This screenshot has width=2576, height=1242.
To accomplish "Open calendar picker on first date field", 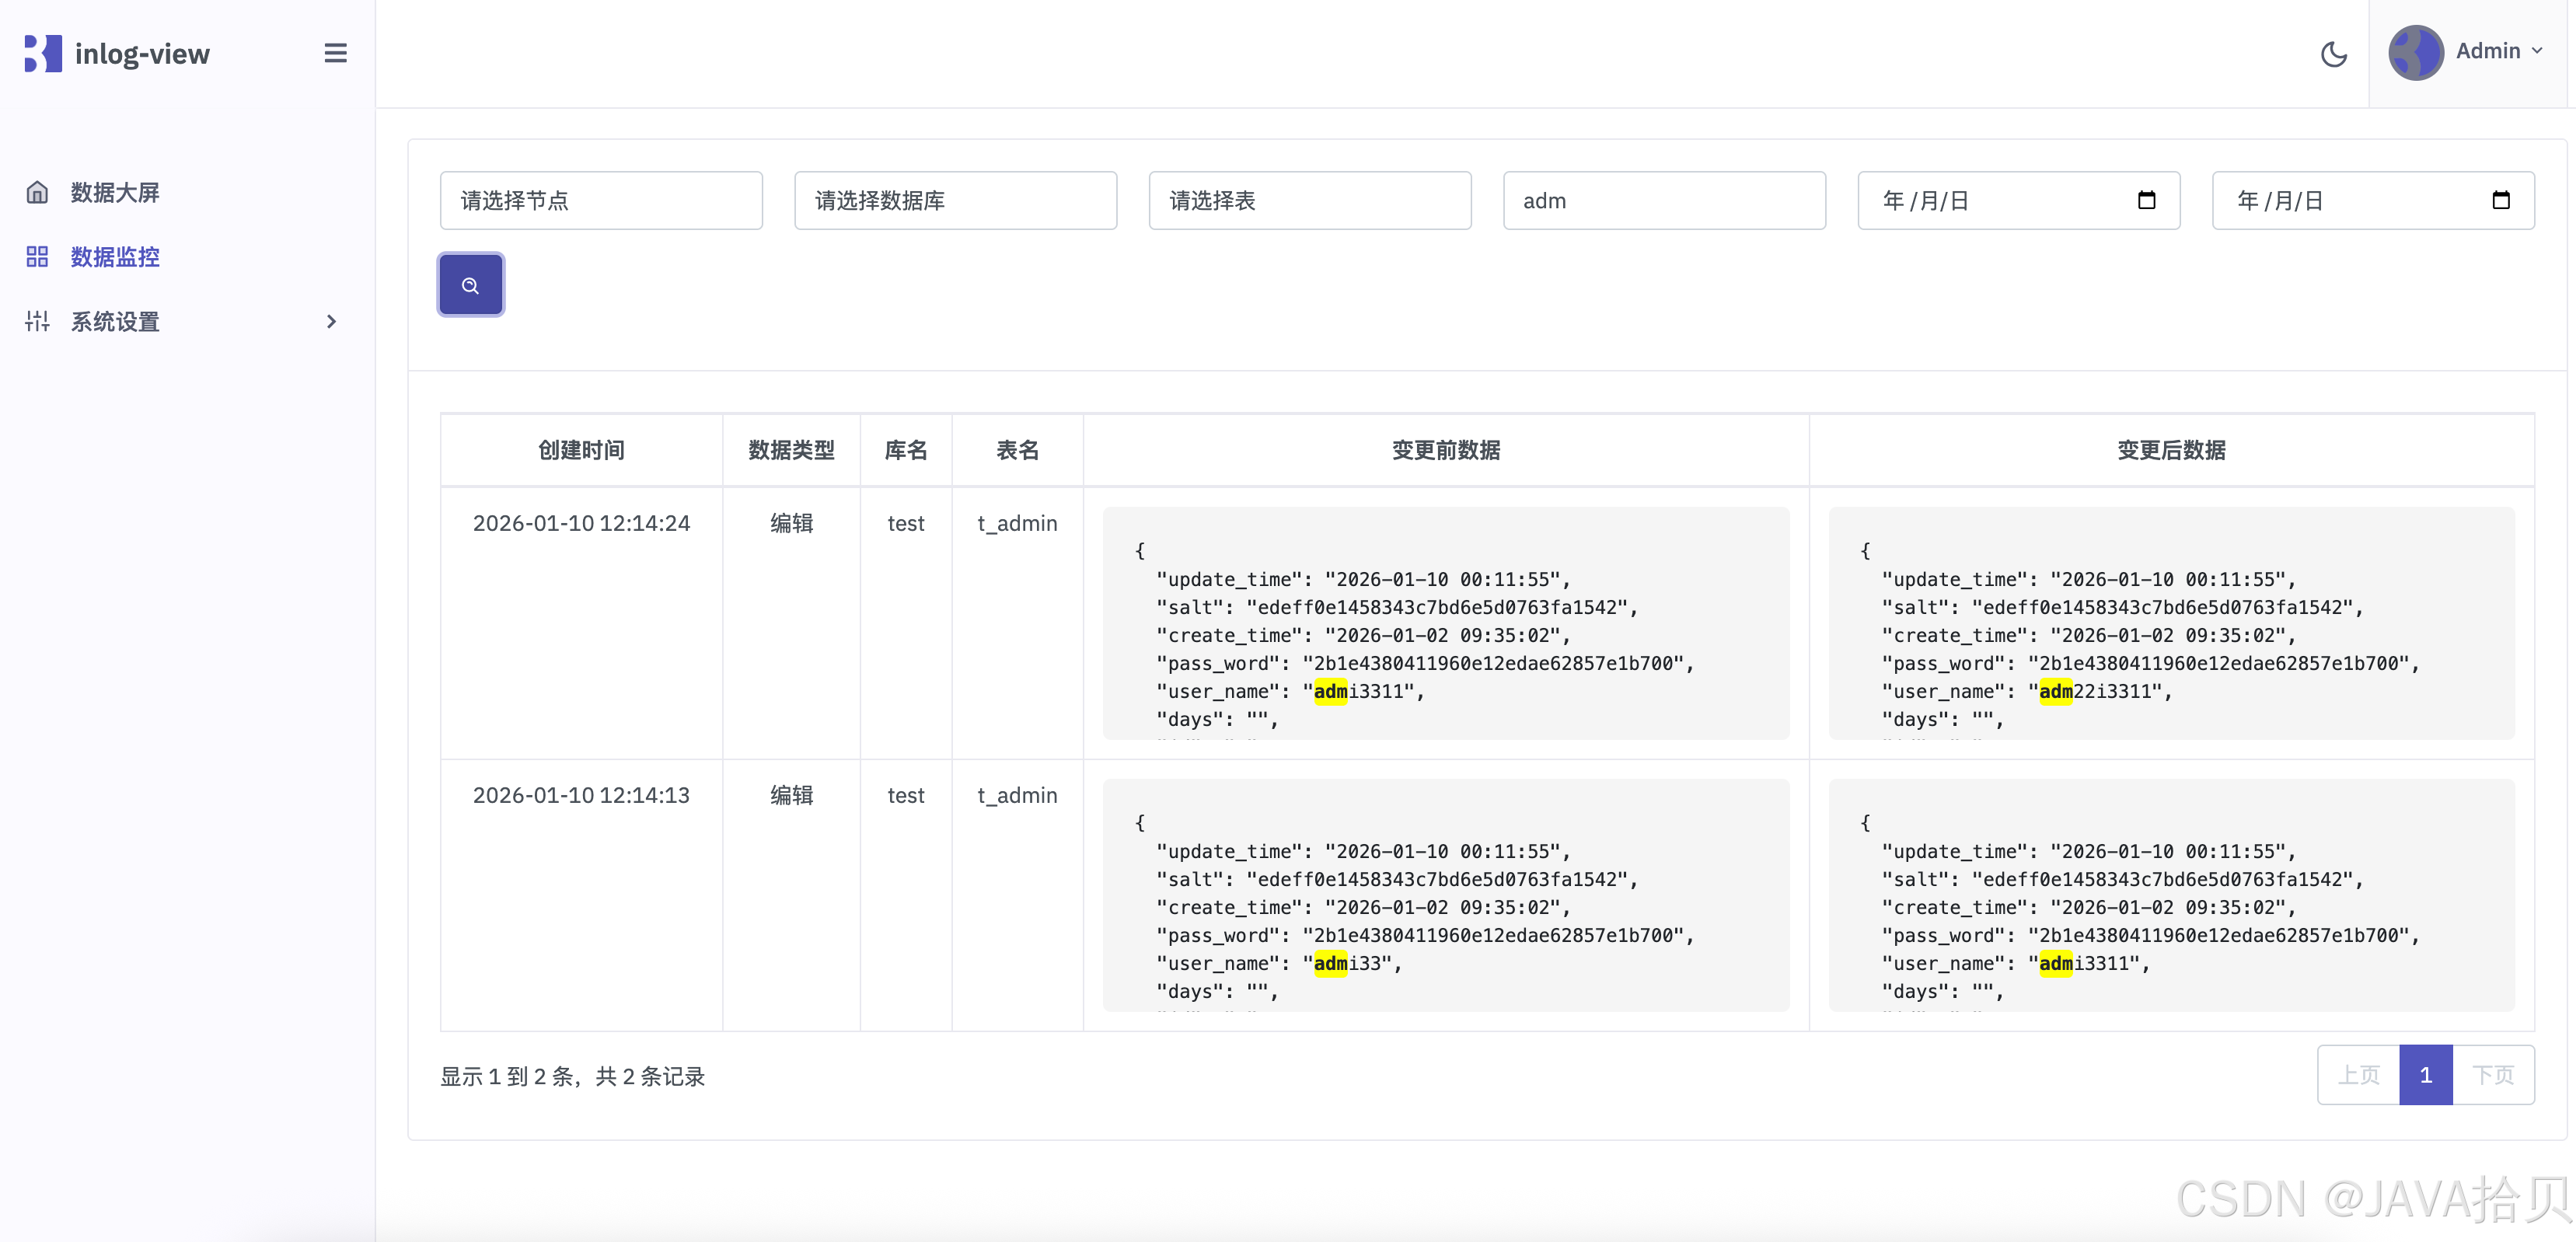I will point(2146,201).
